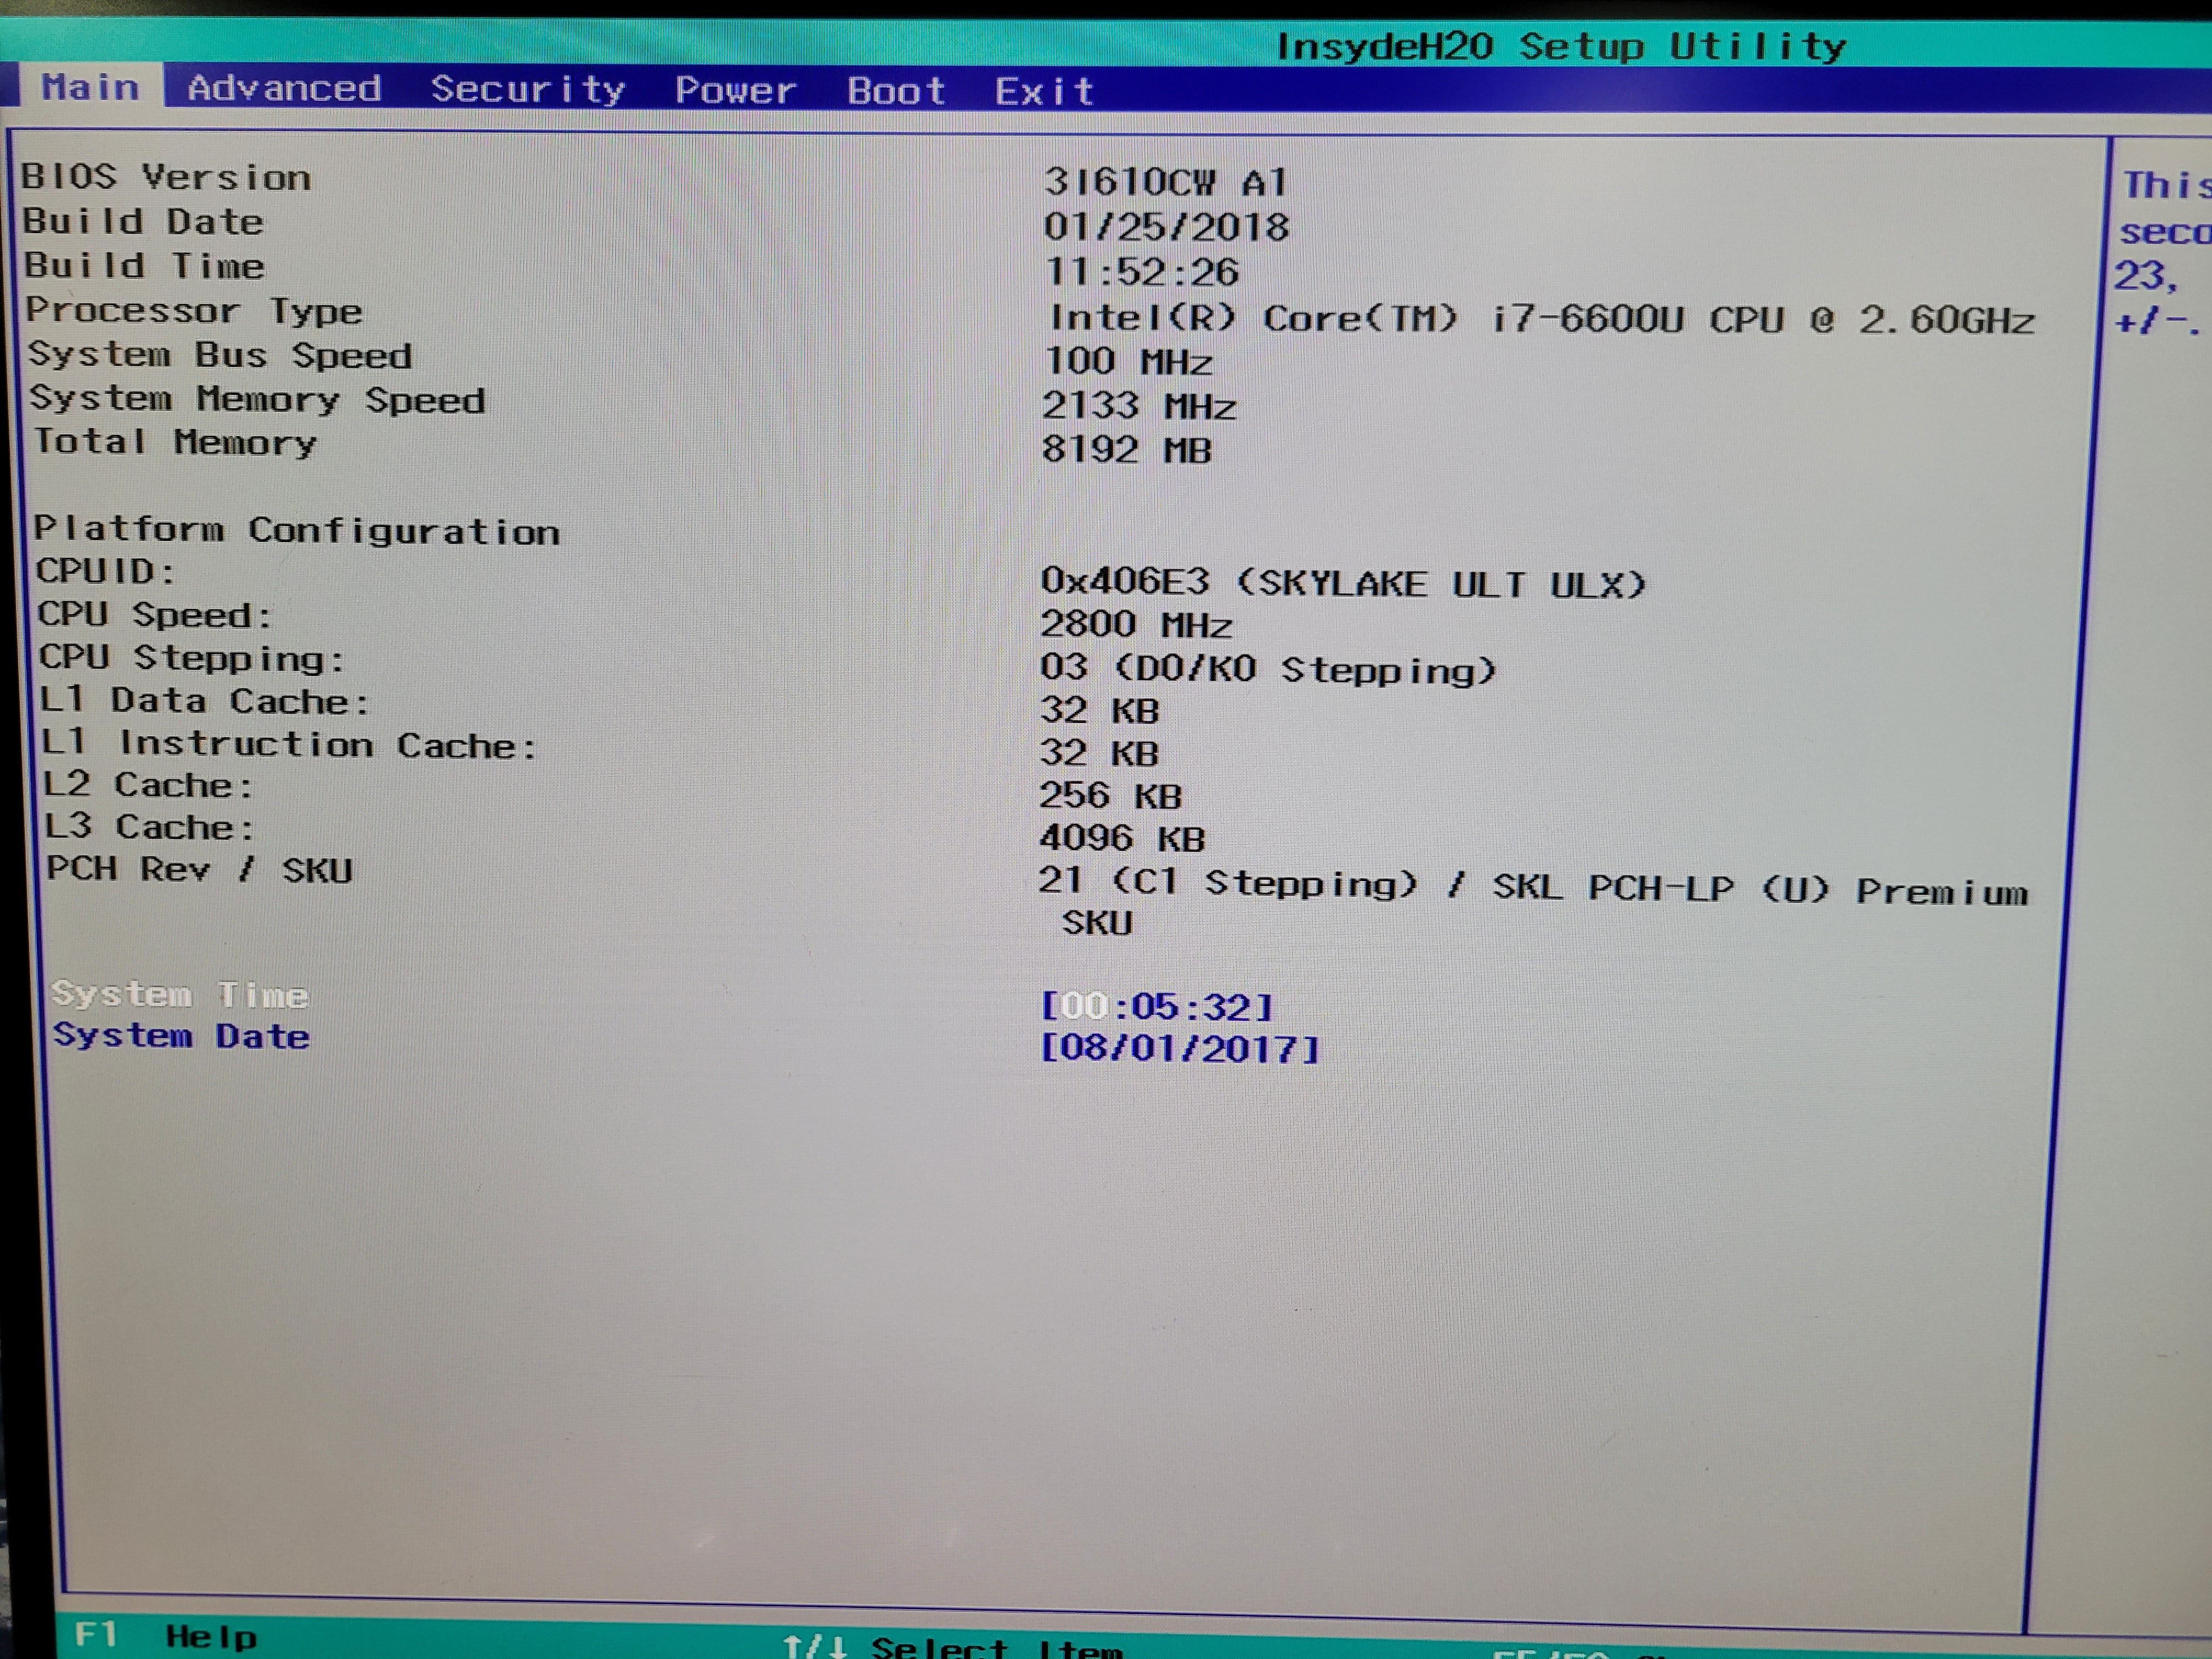The height and width of the screenshot is (1659, 2212).
Task: Click the 0x406E3 SKYLAKE ULT ULX value
Action: click(1343, 582)
